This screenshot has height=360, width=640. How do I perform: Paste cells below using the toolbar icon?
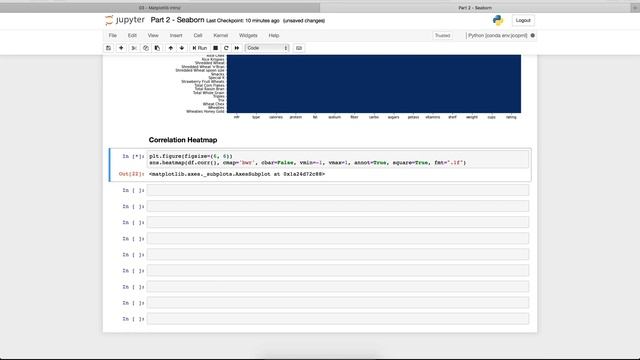coord(157,48)
